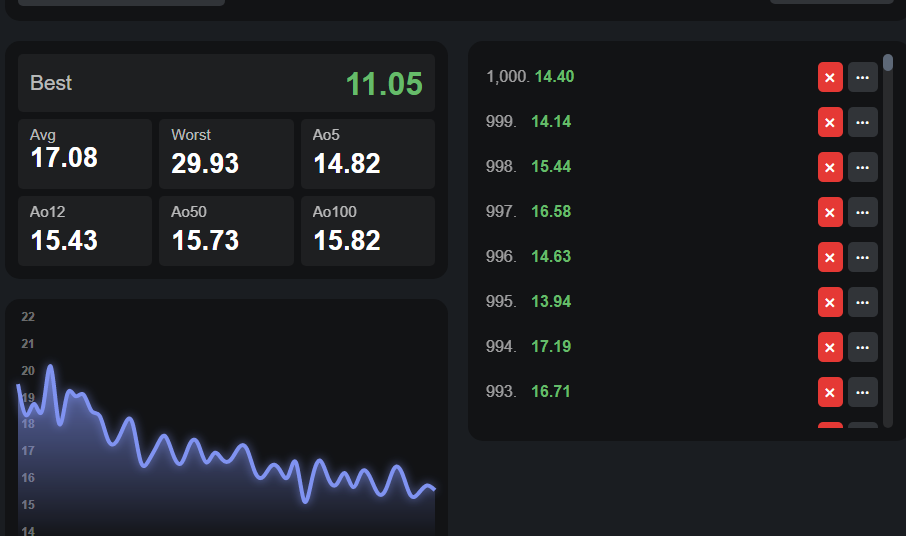Screen dimensions: 906x536
Task: Open three-dot menu for solve 994
Action: click(x=863, y=348)
